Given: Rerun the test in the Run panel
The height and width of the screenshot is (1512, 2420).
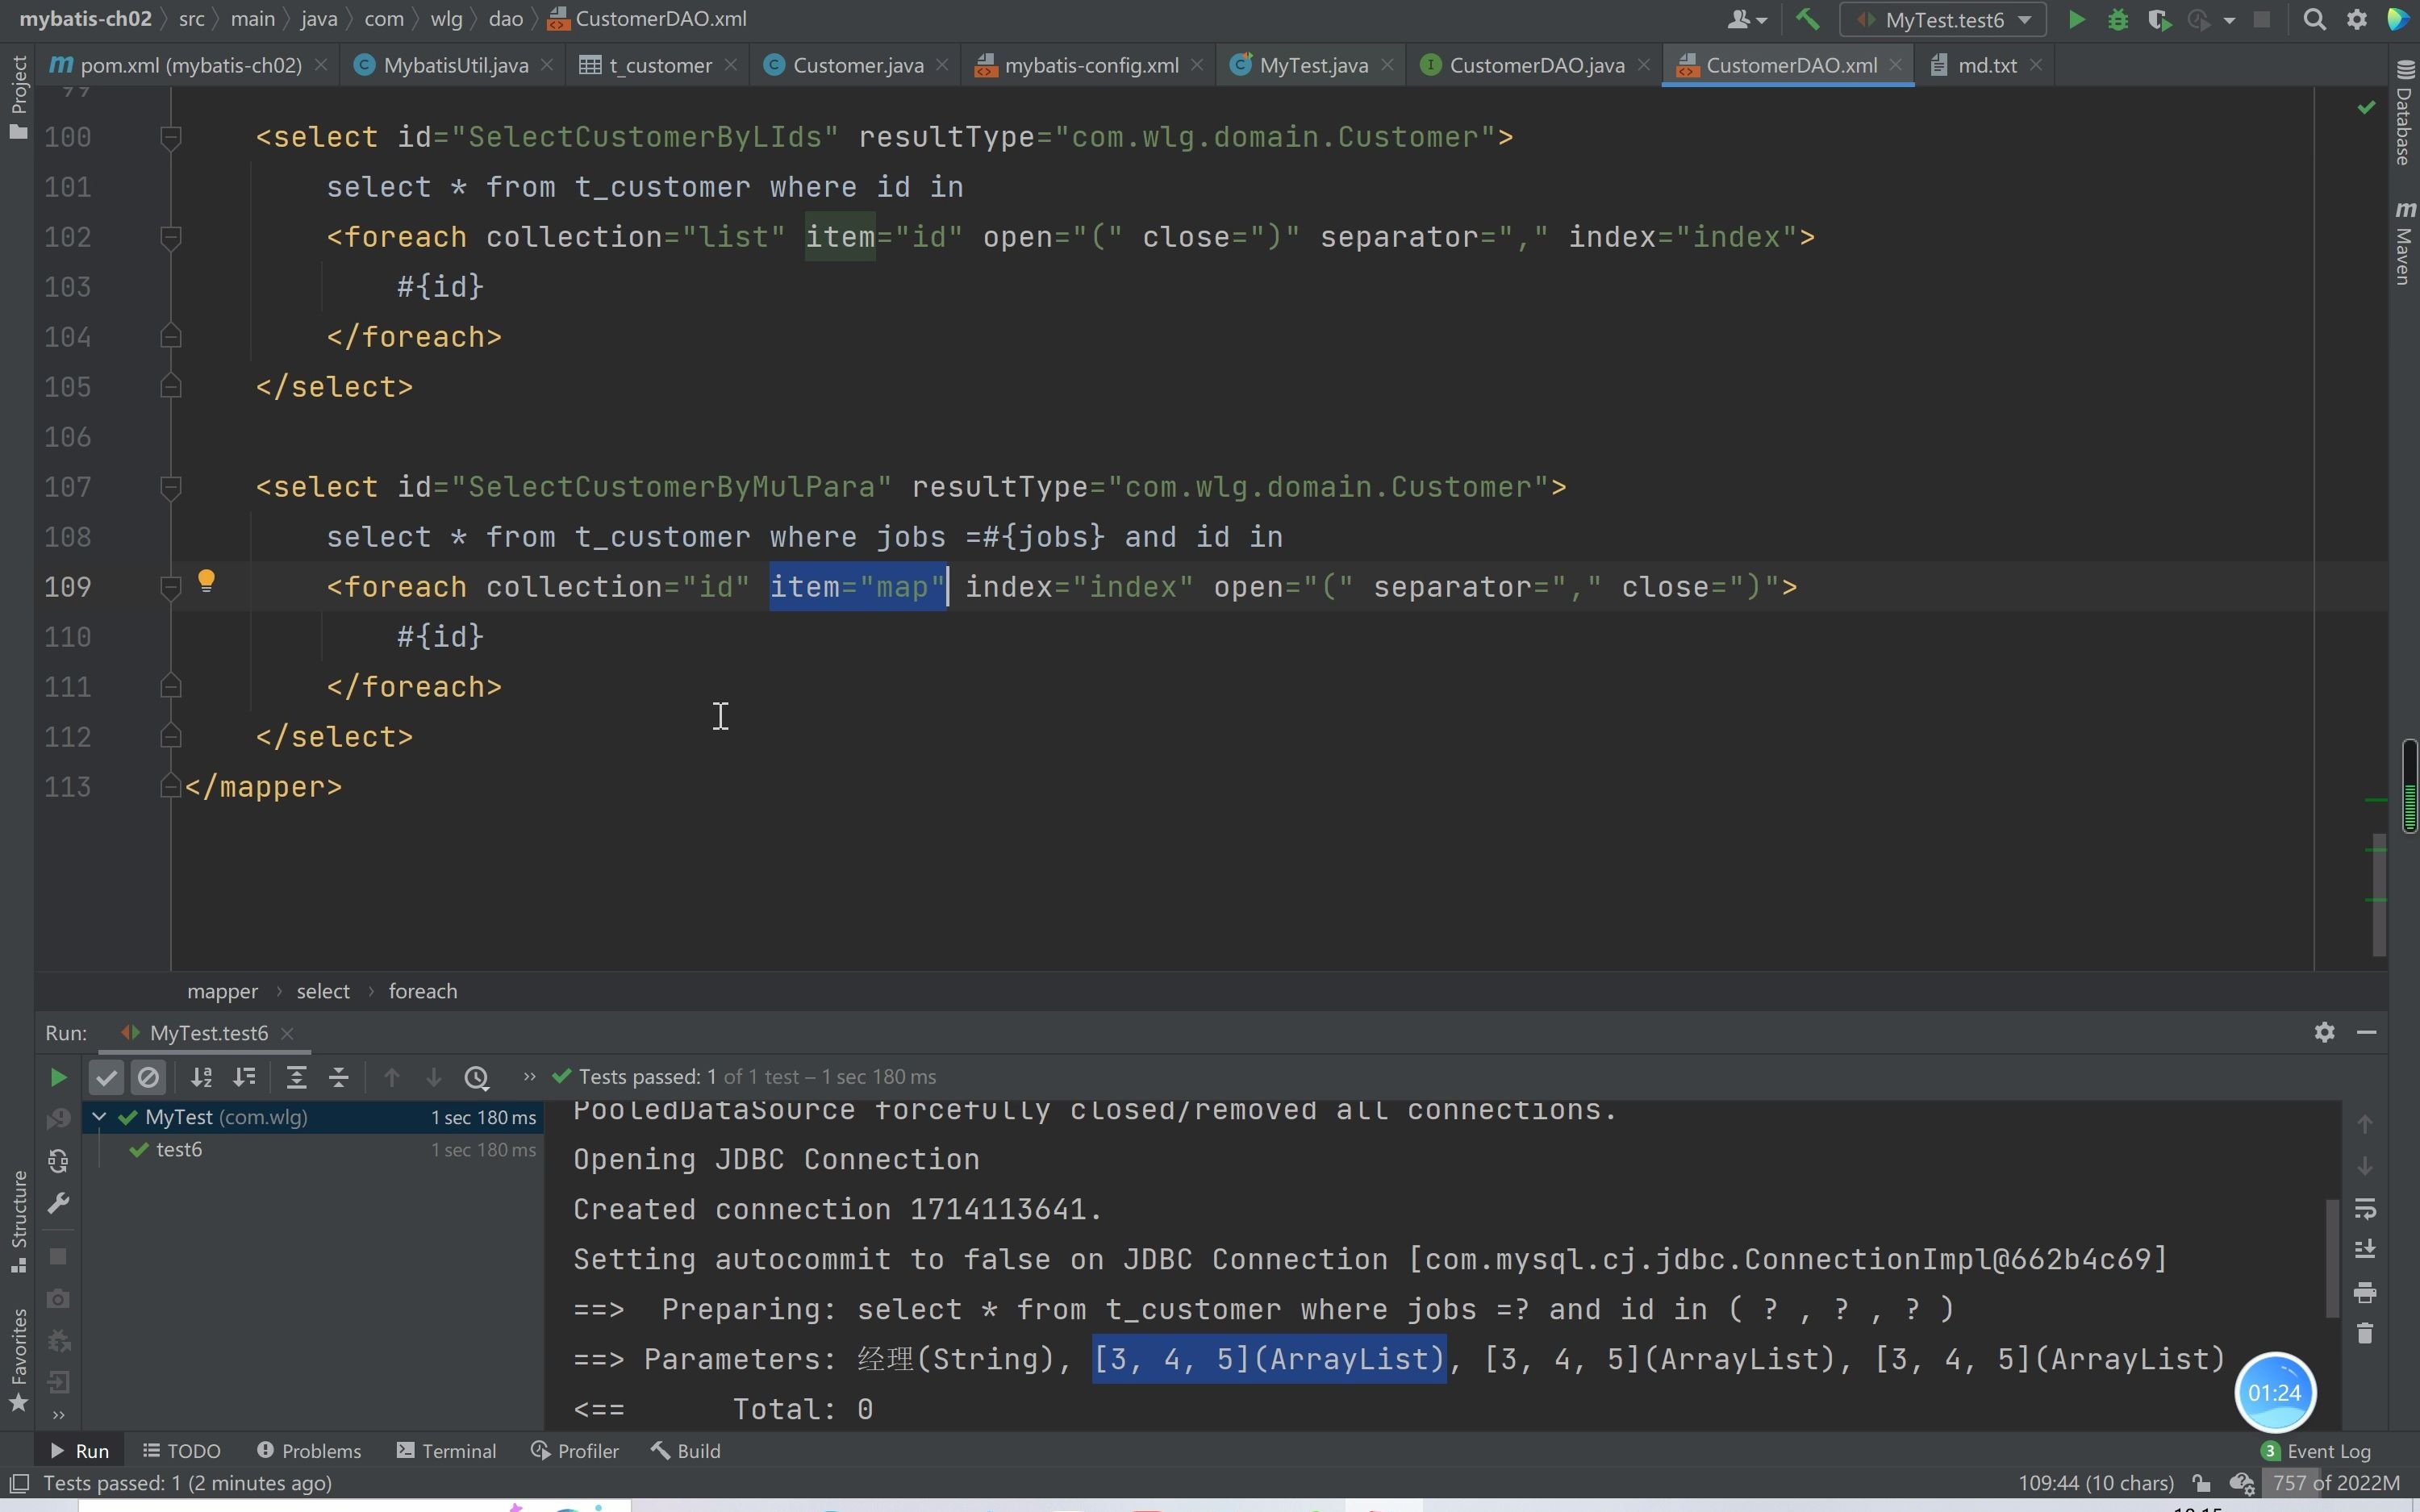Looking at the screenshot, I should point(58,1077).
